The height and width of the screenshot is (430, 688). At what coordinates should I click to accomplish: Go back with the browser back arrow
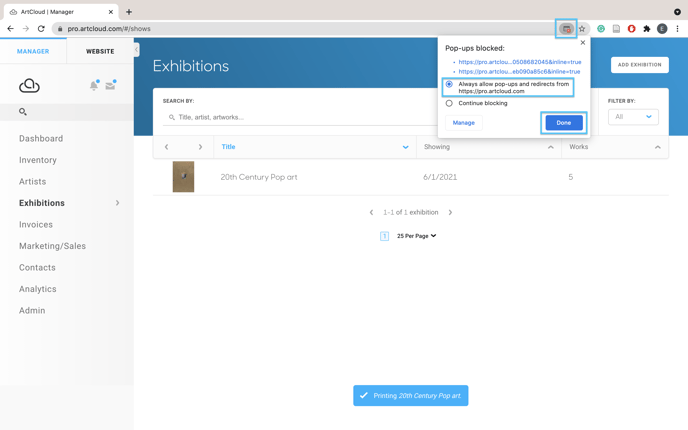click(x=11, y=29)
